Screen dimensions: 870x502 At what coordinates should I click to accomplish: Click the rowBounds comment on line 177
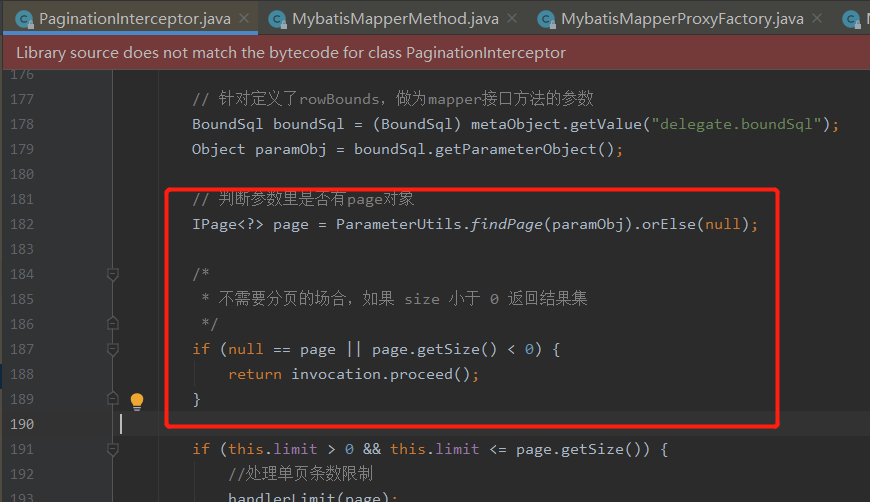pyautogui.click(x=393, y=99)
